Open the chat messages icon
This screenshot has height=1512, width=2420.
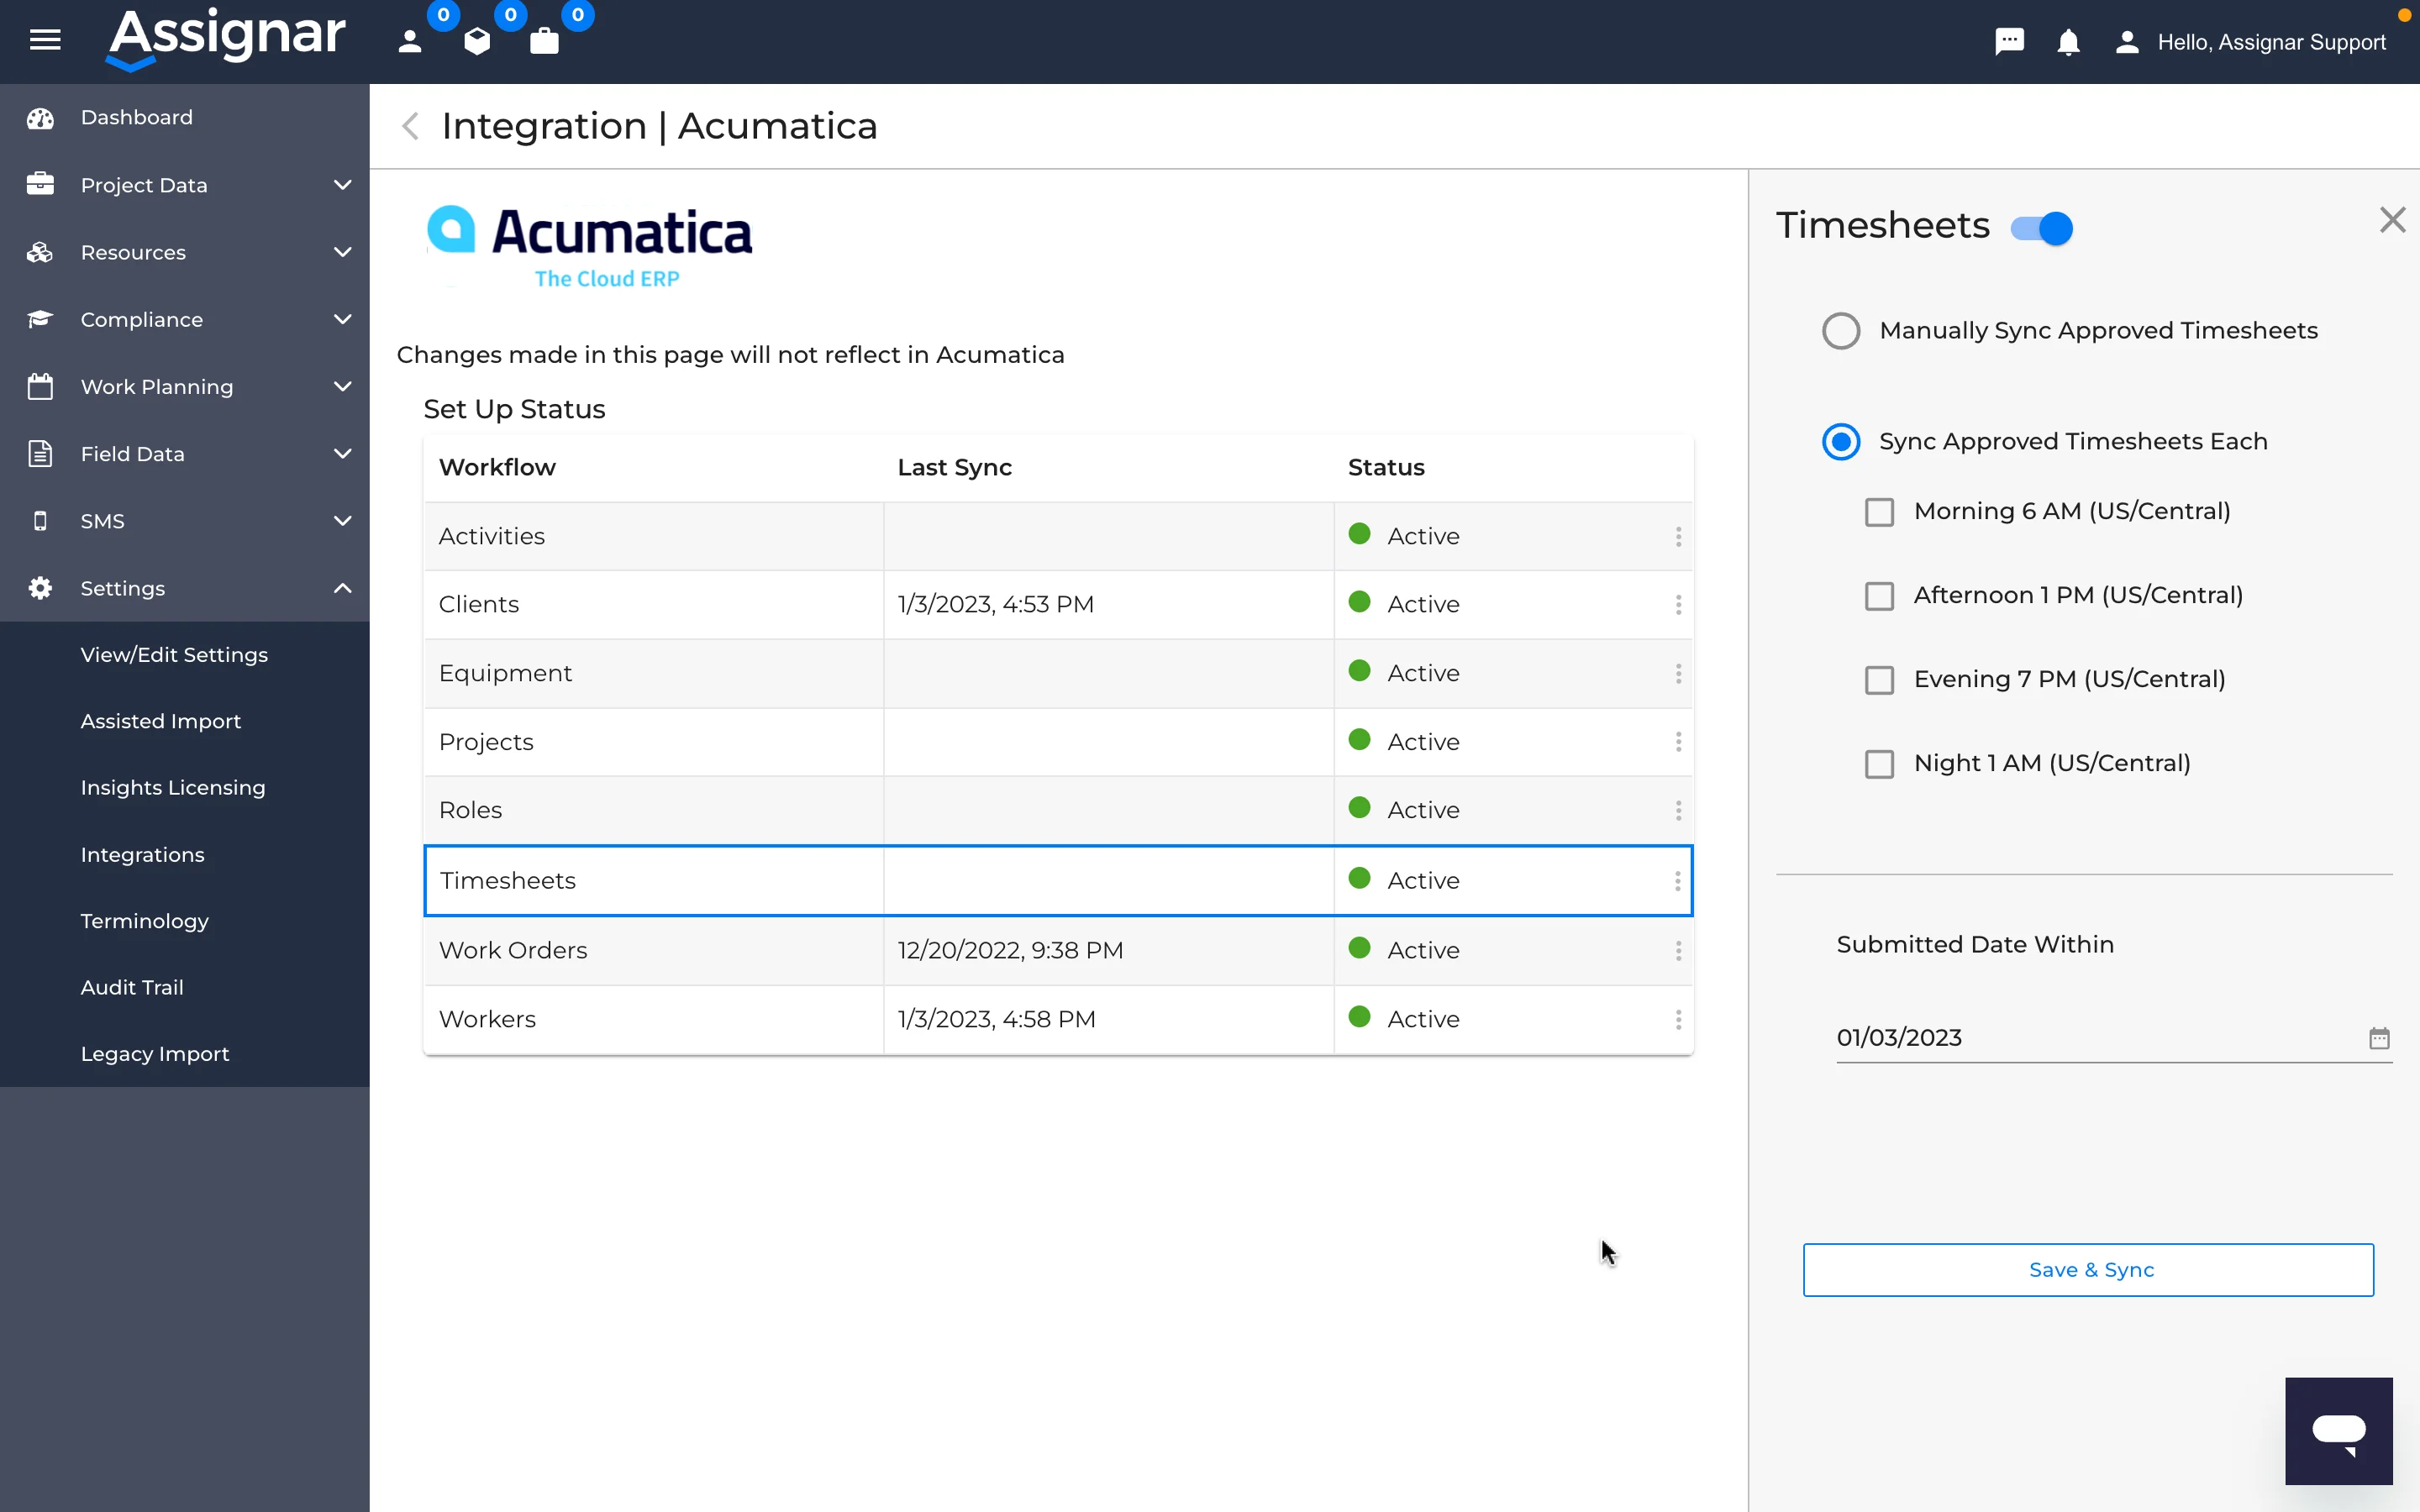[x=2009, y=41]
